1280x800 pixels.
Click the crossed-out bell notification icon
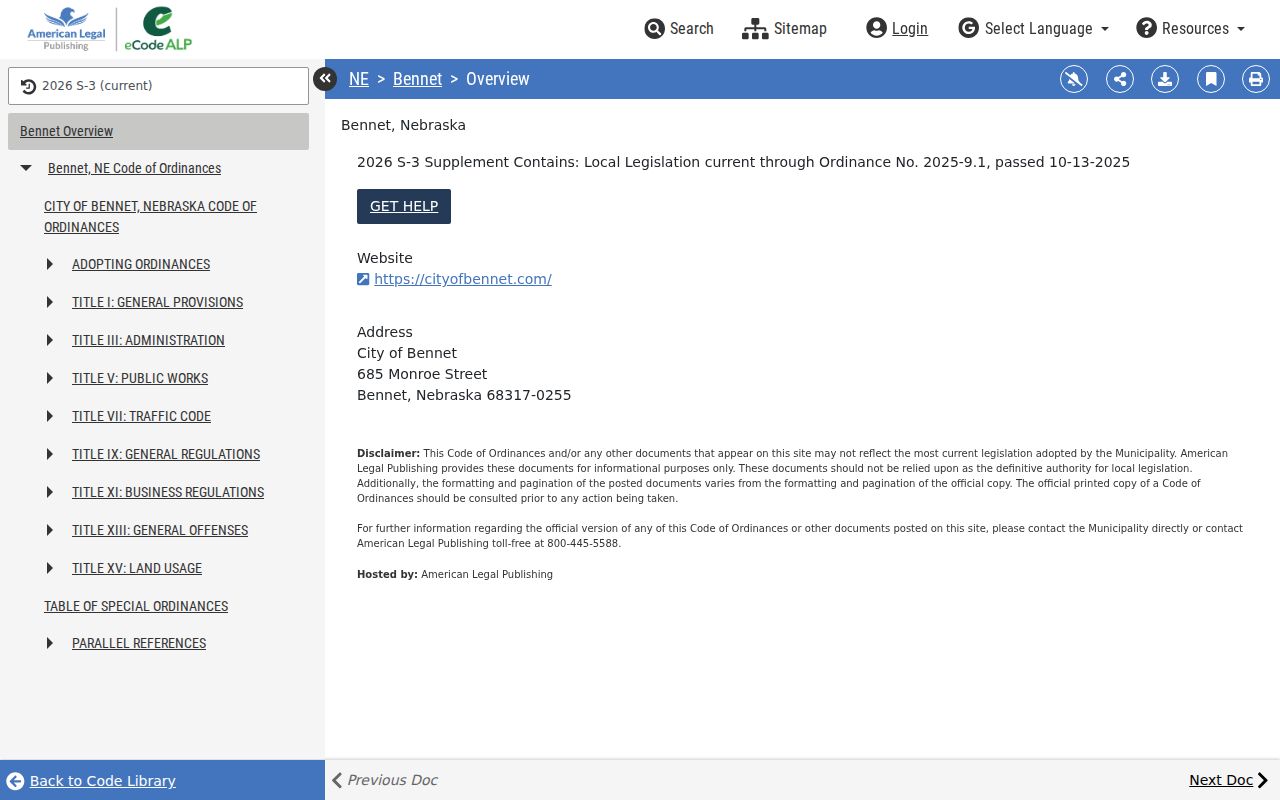pos(1074,79)
